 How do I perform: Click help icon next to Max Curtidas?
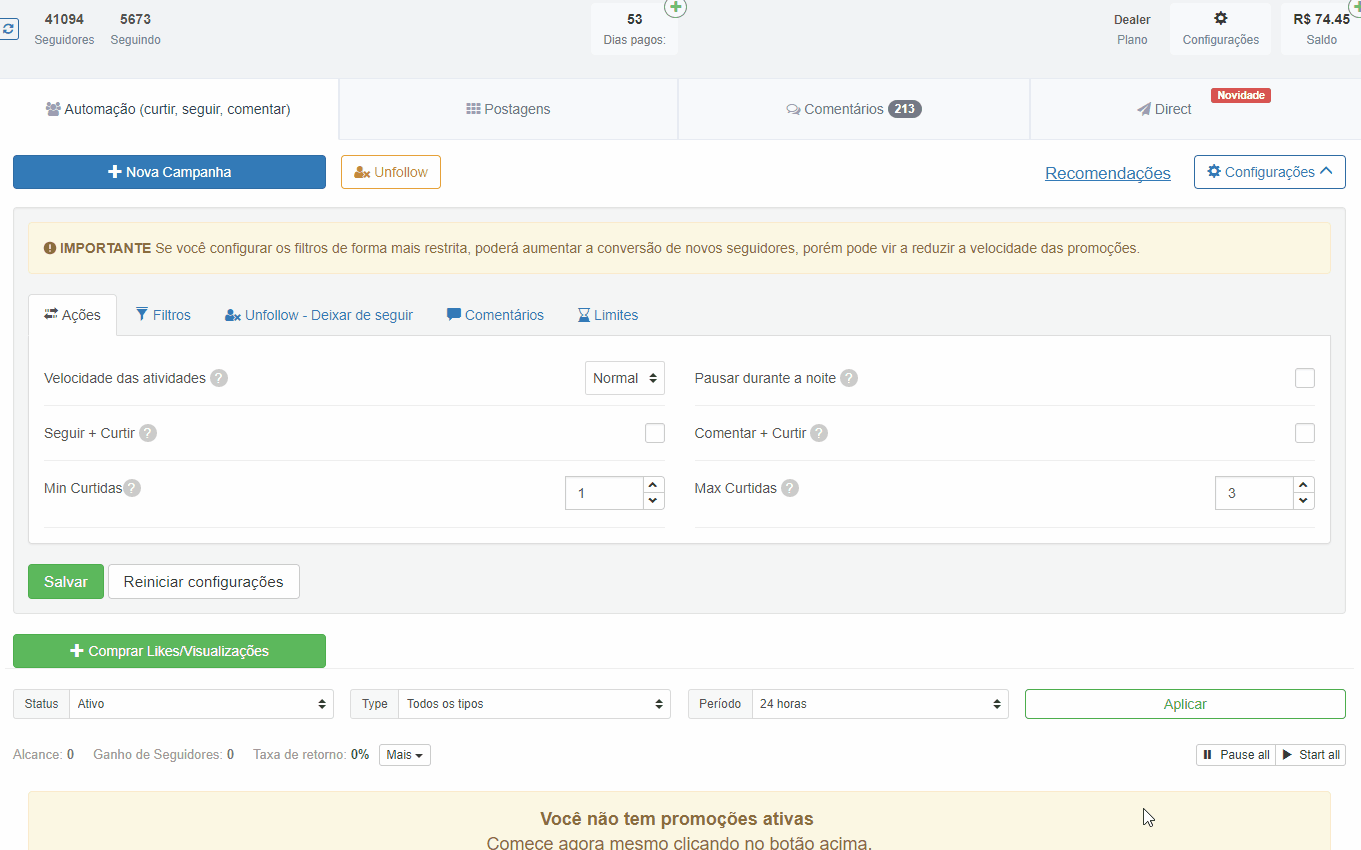(790, 488)
